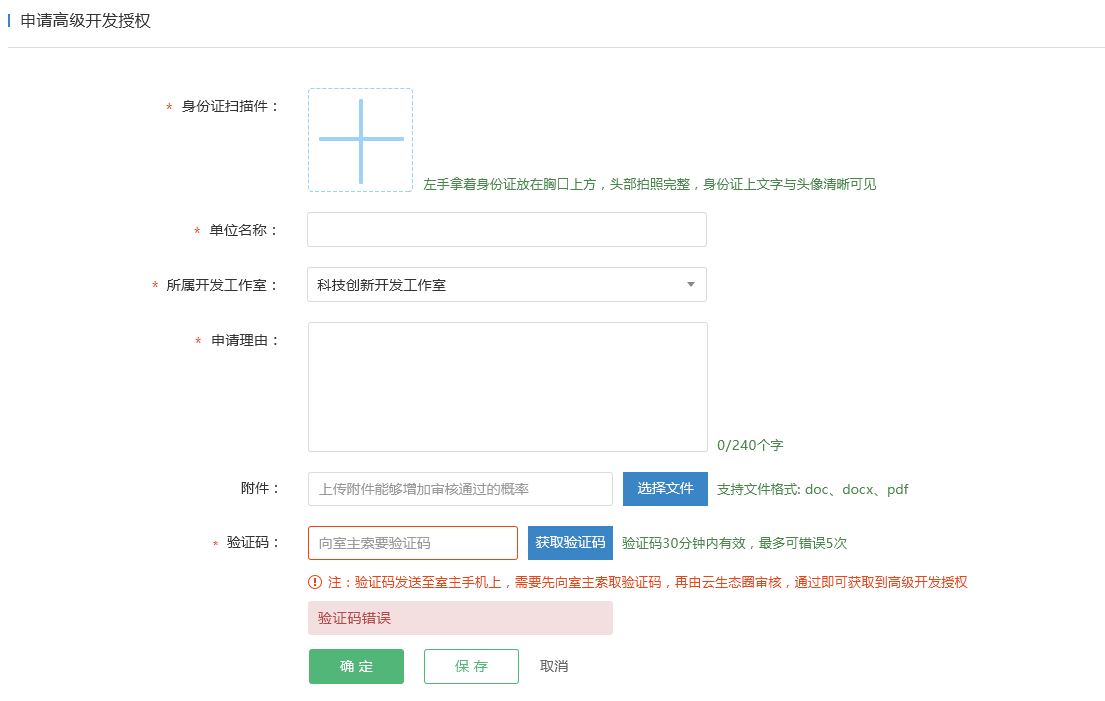Expand the 所属开发工作室 dropdown arrow

pyautogui.click(x=690, y=285)
